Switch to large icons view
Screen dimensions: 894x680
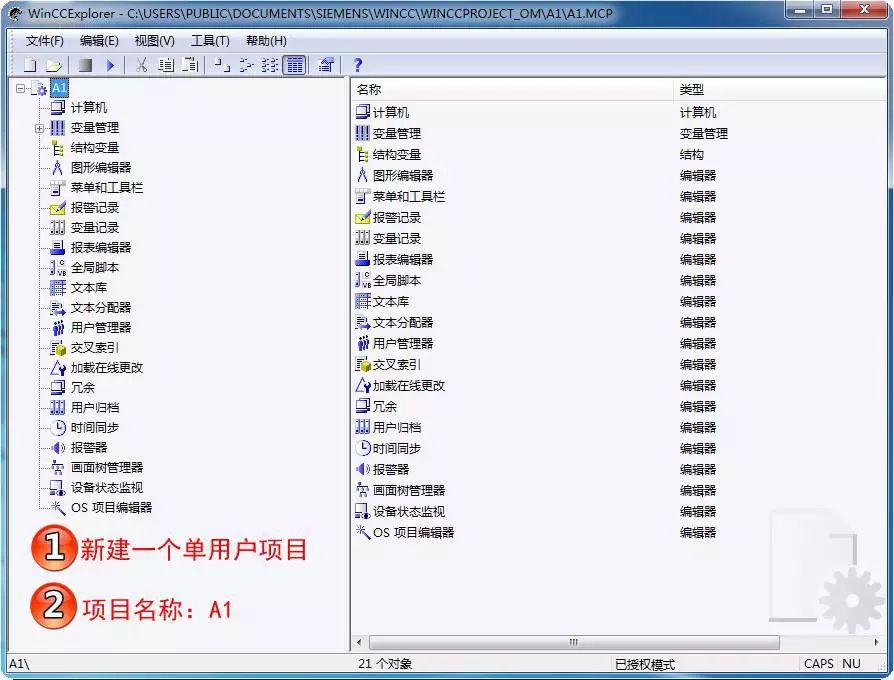coord(221,65)
